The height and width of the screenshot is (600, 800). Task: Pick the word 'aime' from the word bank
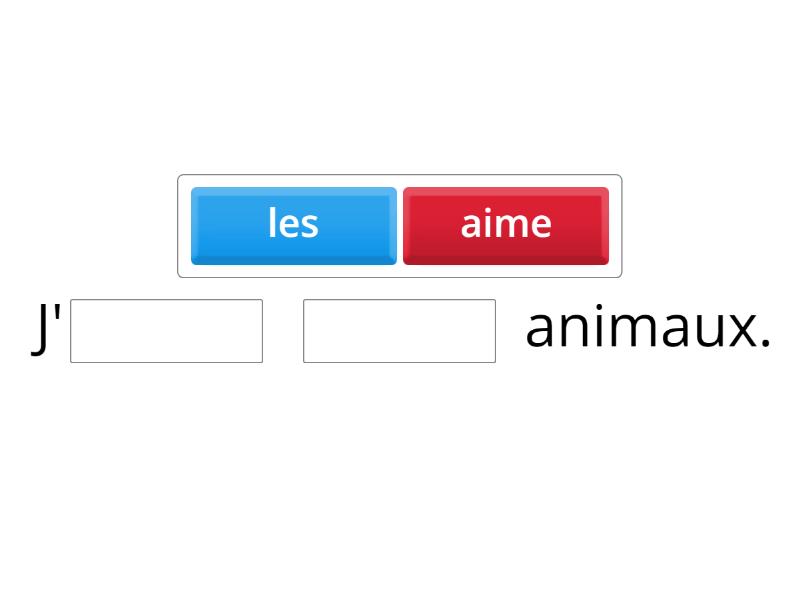[506, 224]
